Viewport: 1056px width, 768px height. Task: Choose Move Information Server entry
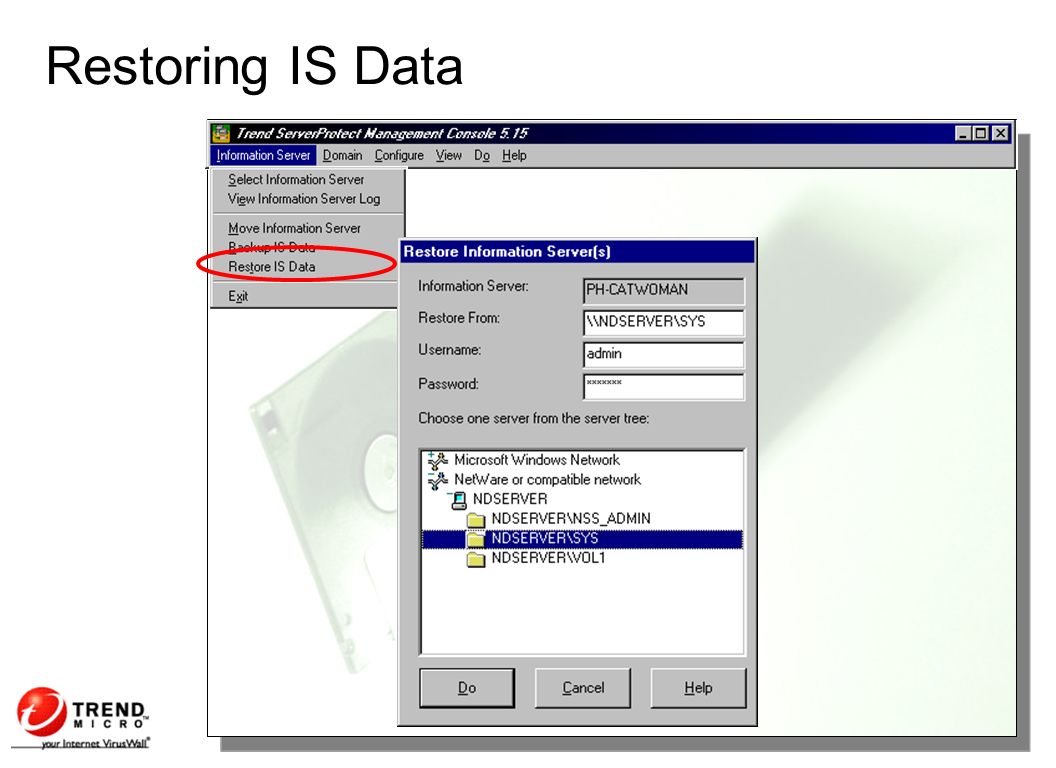pyautogui.click(x=294, y=228)
